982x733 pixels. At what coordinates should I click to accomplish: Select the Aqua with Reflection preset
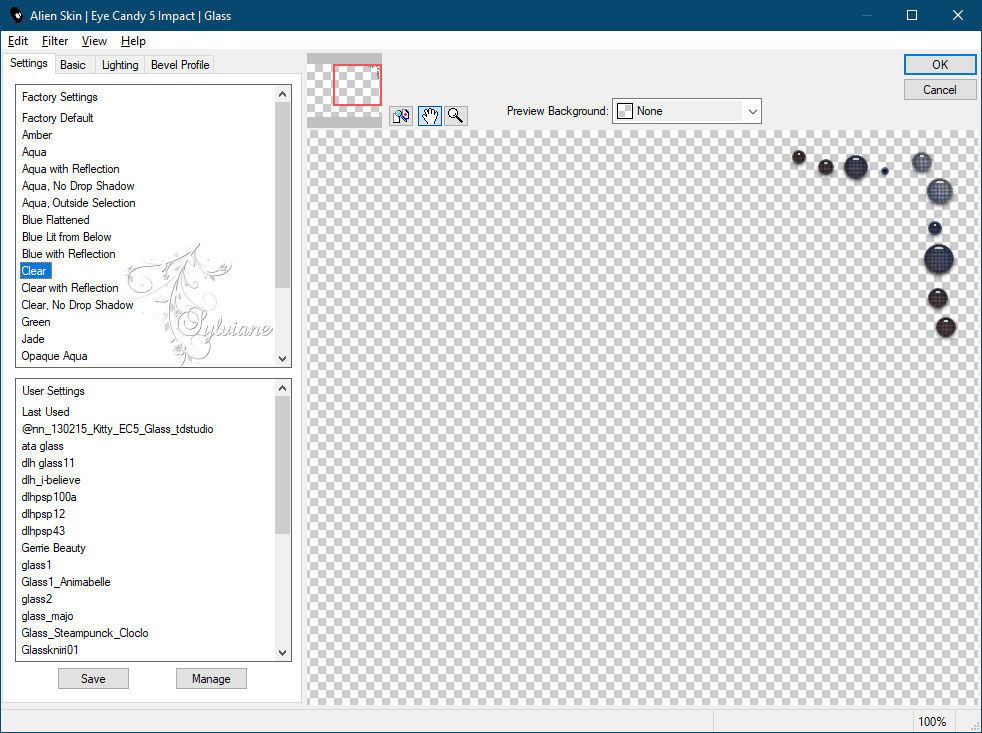click(x=70, y=169)
